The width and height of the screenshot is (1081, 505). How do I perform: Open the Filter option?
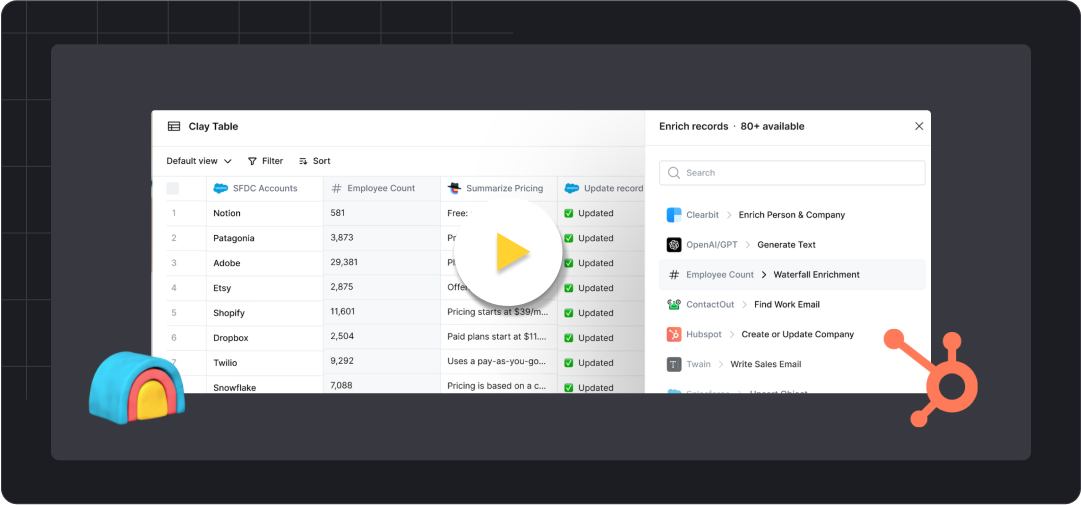click(x=265, y=161)
